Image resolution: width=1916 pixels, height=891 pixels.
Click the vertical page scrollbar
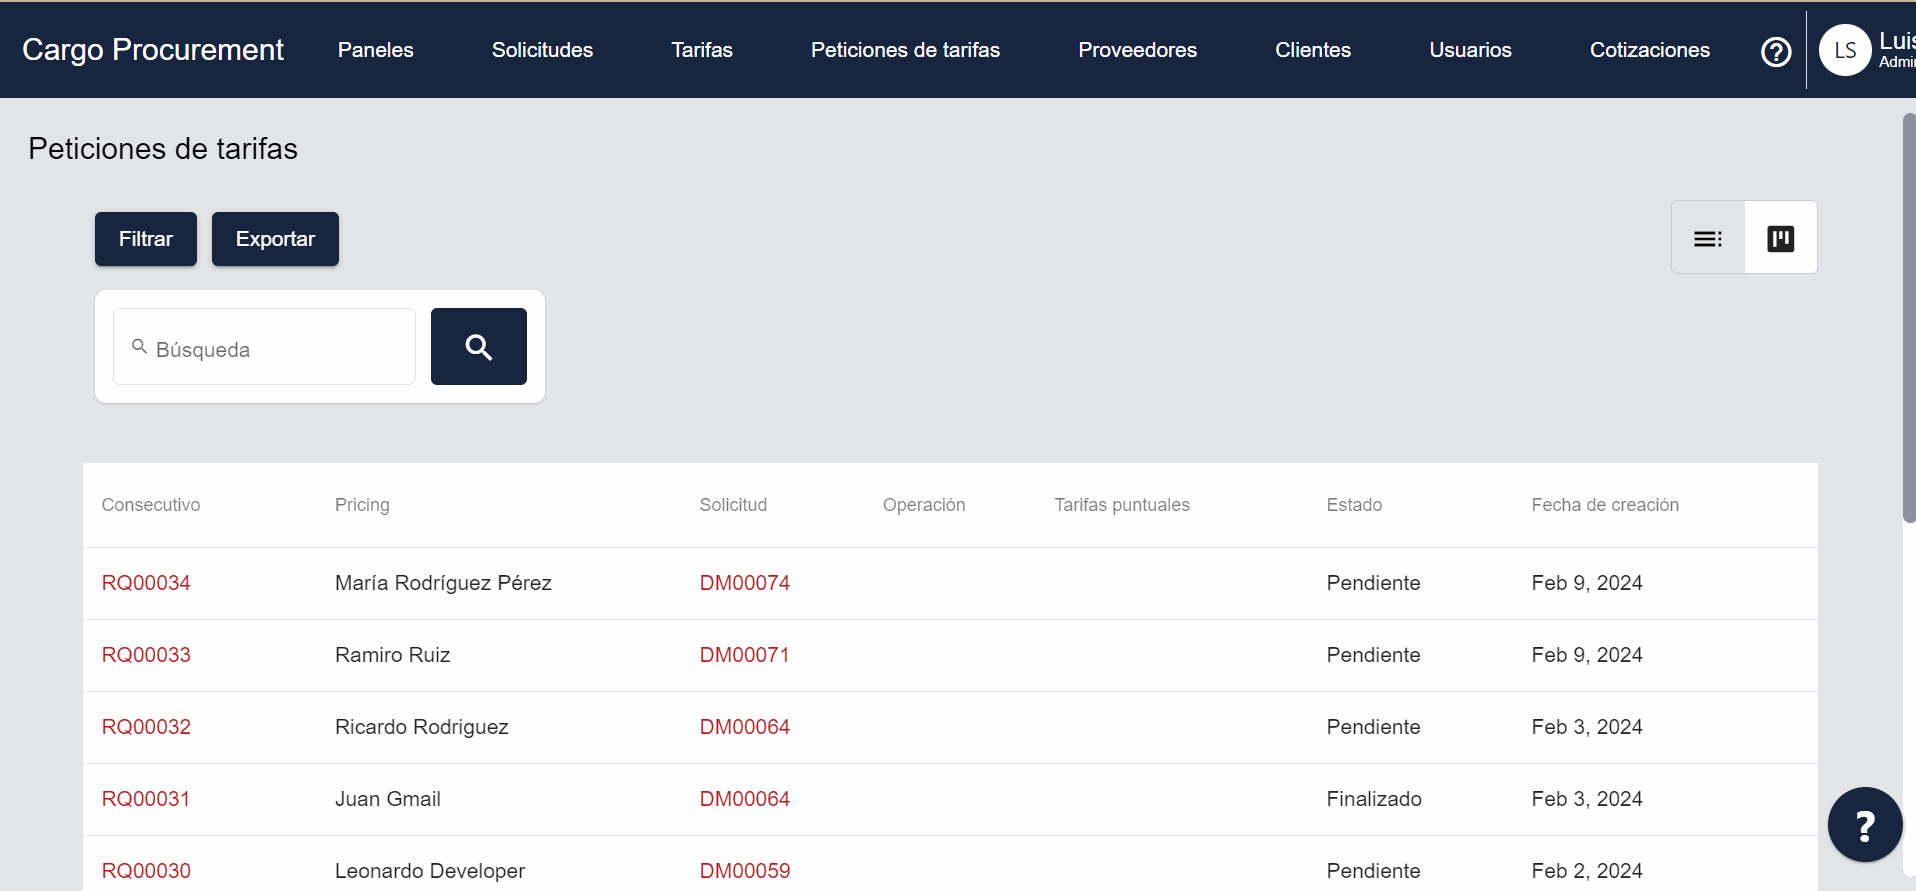tap(1908, 320)
